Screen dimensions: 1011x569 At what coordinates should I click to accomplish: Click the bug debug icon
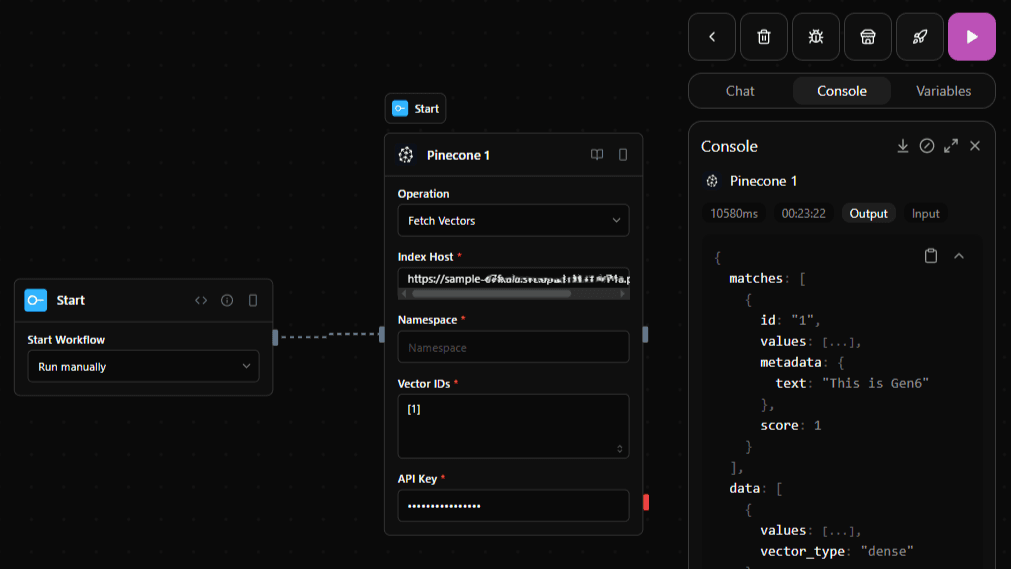coord(816,37)
